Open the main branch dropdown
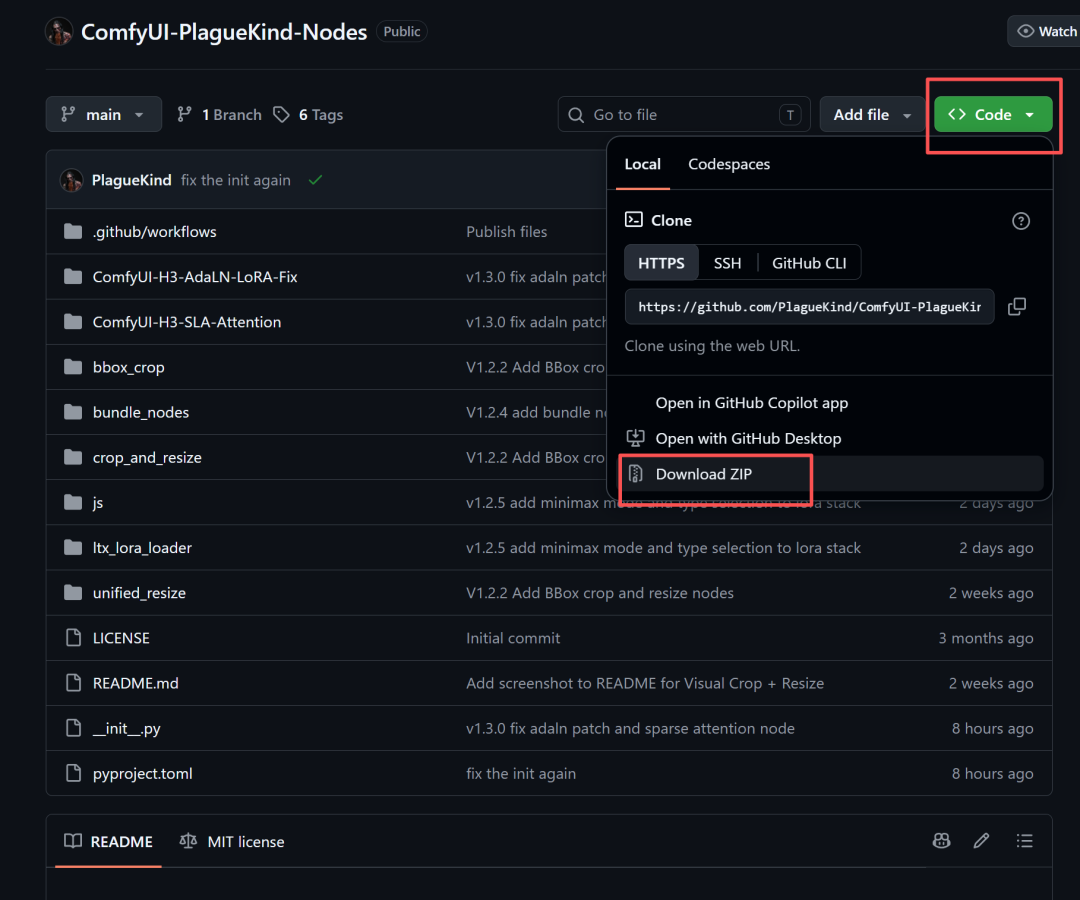The width and height of the screenshot is (1080, 900). click(x=103, y=114)
